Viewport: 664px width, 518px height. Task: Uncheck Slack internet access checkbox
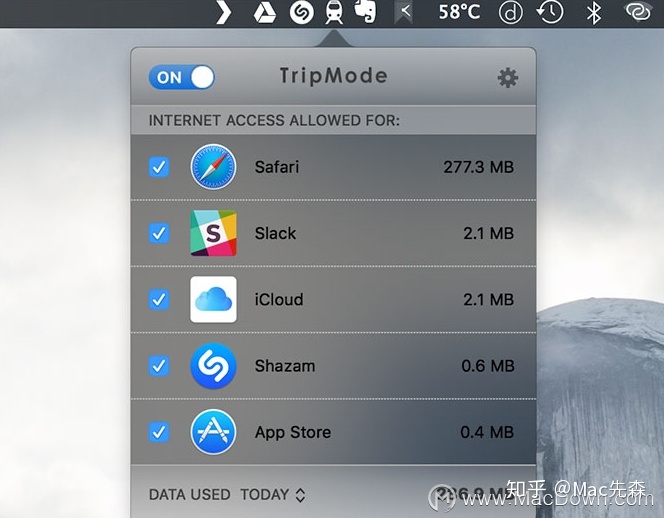click(159, 233)
